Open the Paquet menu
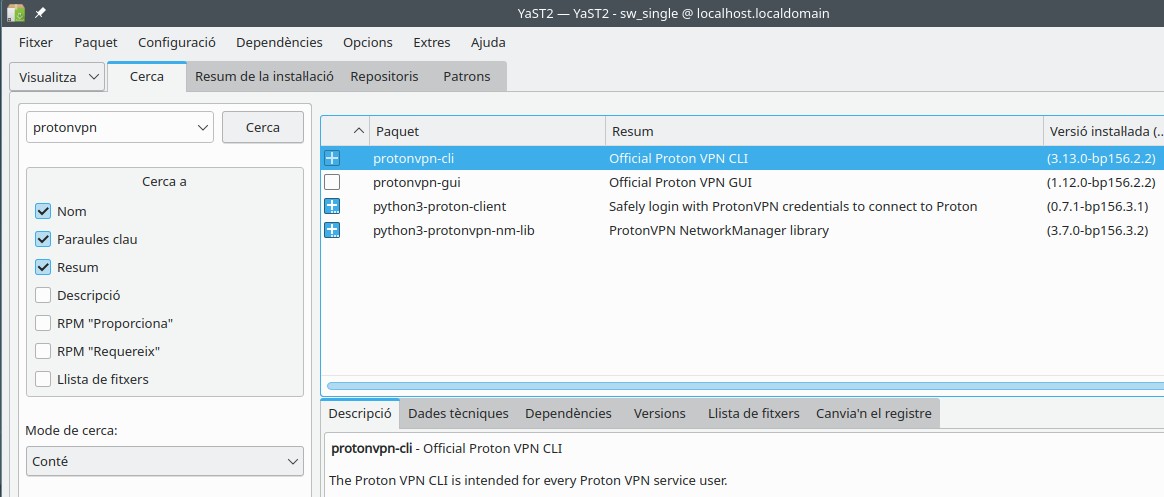The image size is (1164, 497). (x=96, y=42)
